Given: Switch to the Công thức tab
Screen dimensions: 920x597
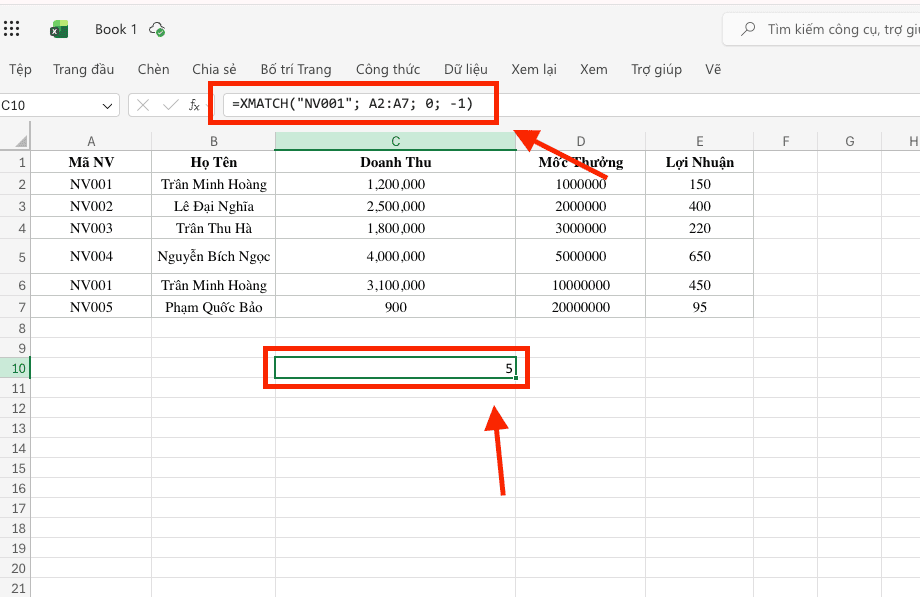Looking at the screenshot, I should coord(388,69).
